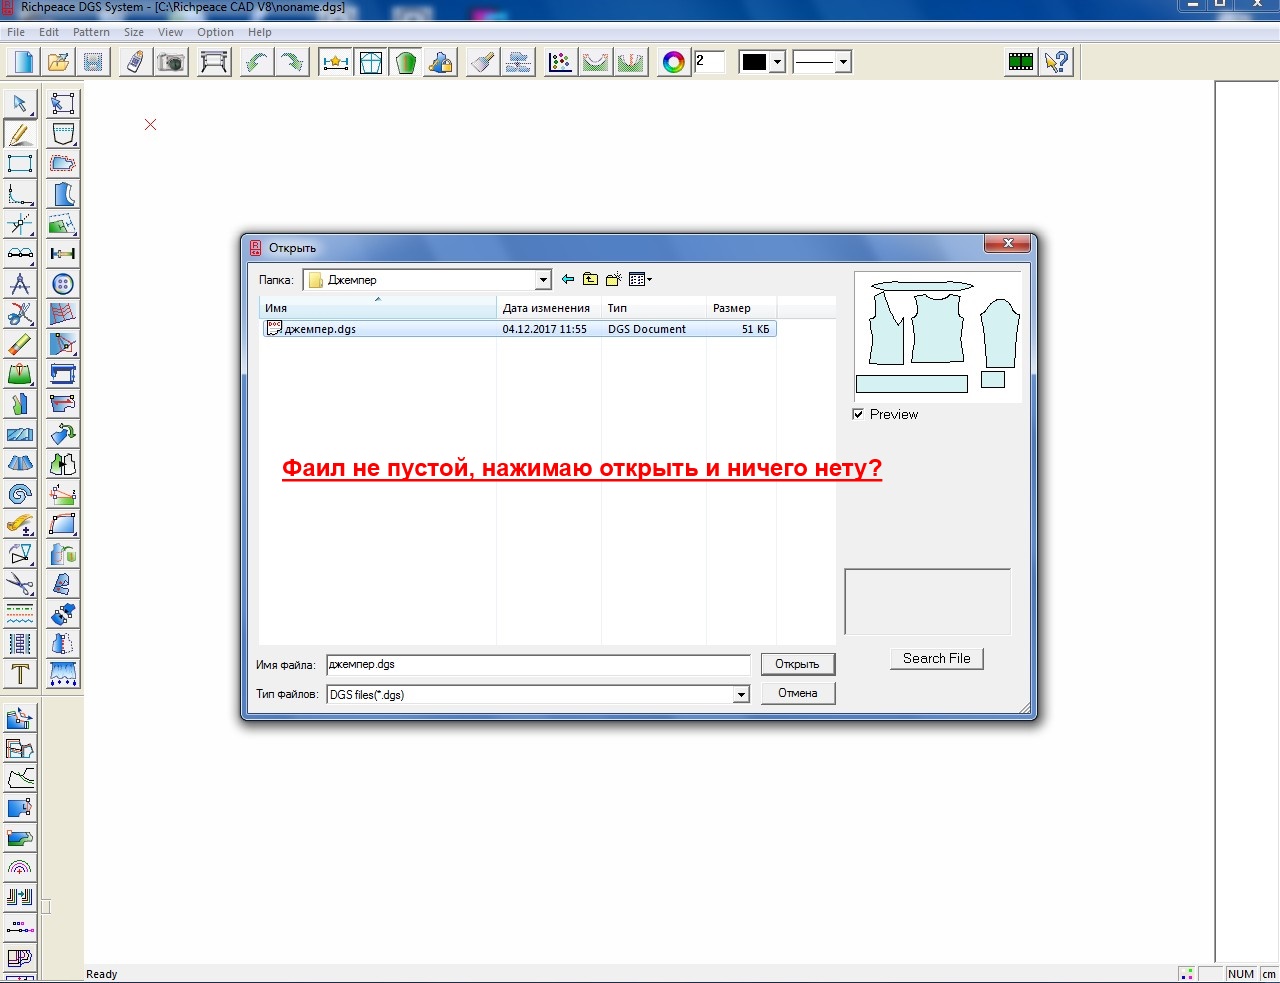
Task: Click the Открыть button
Action: coord(797,664)
